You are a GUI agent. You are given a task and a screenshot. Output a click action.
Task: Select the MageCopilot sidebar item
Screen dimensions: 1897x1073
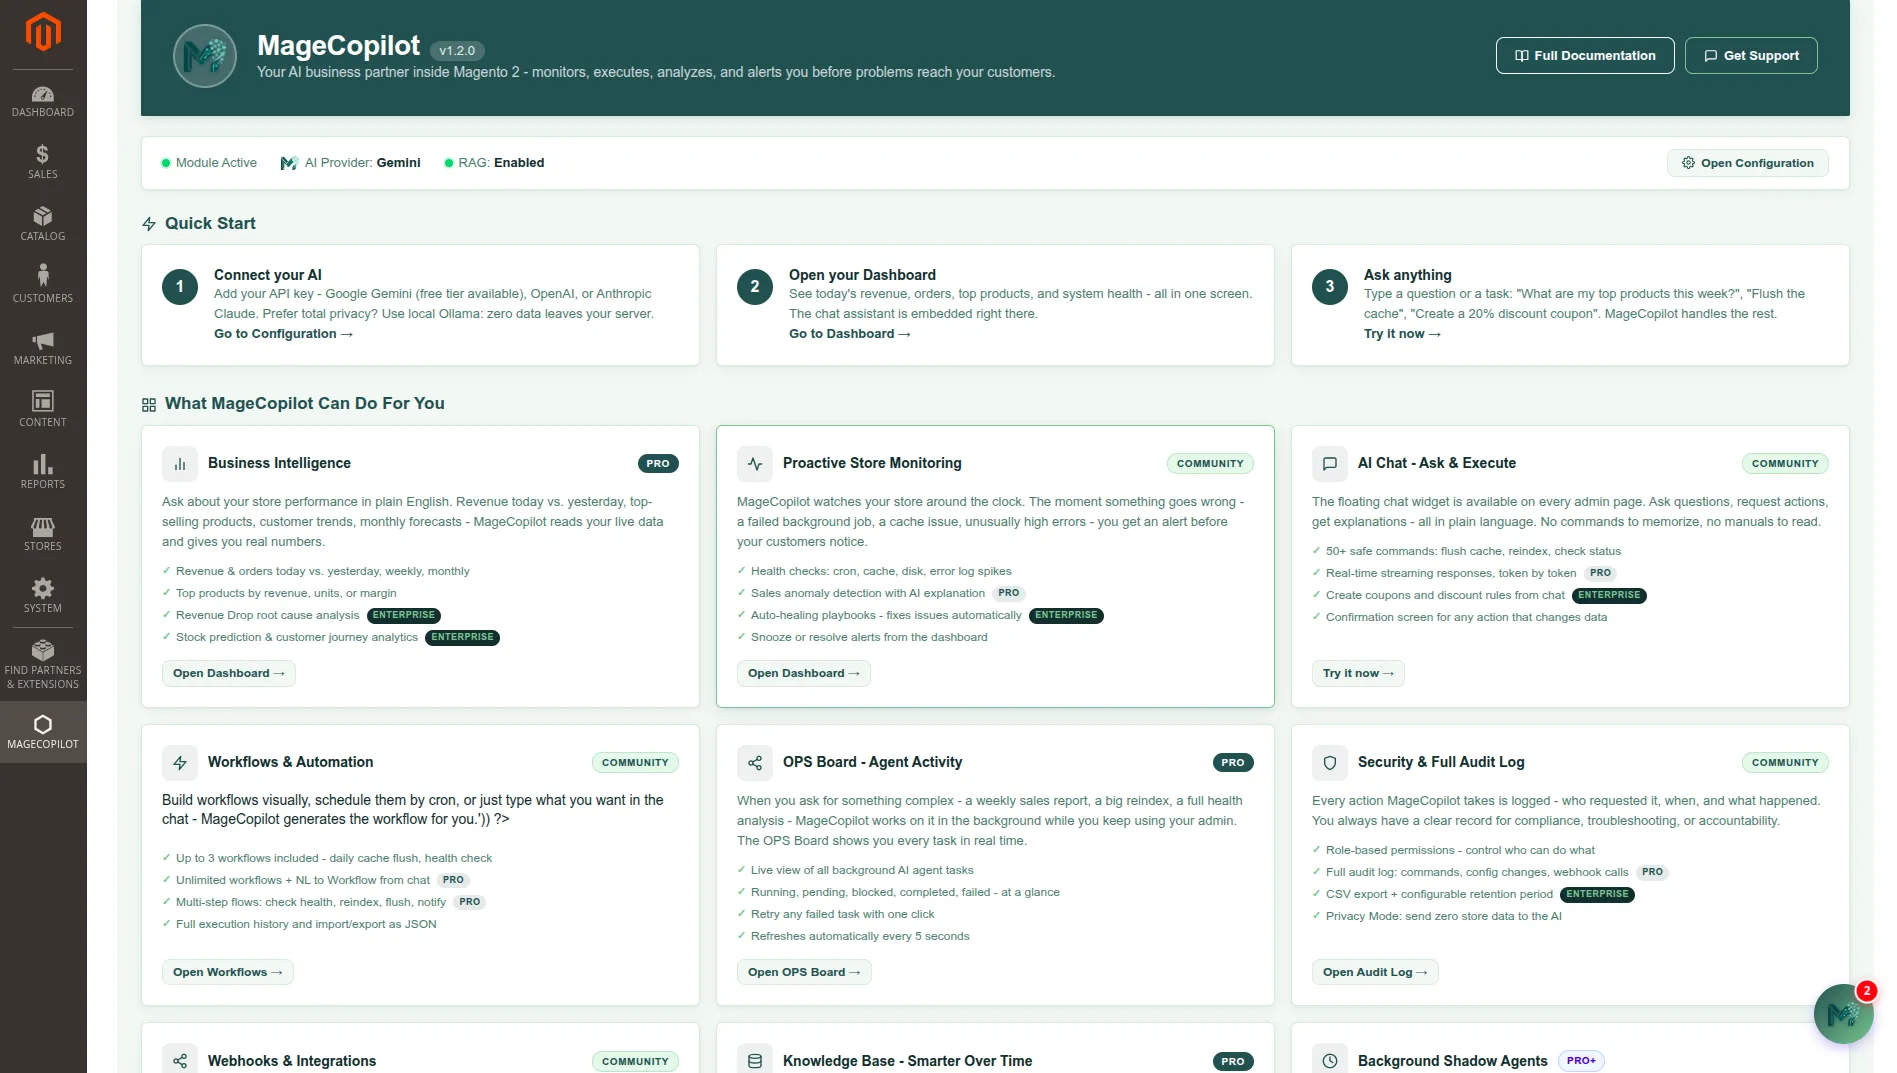[x=43, y=732]
